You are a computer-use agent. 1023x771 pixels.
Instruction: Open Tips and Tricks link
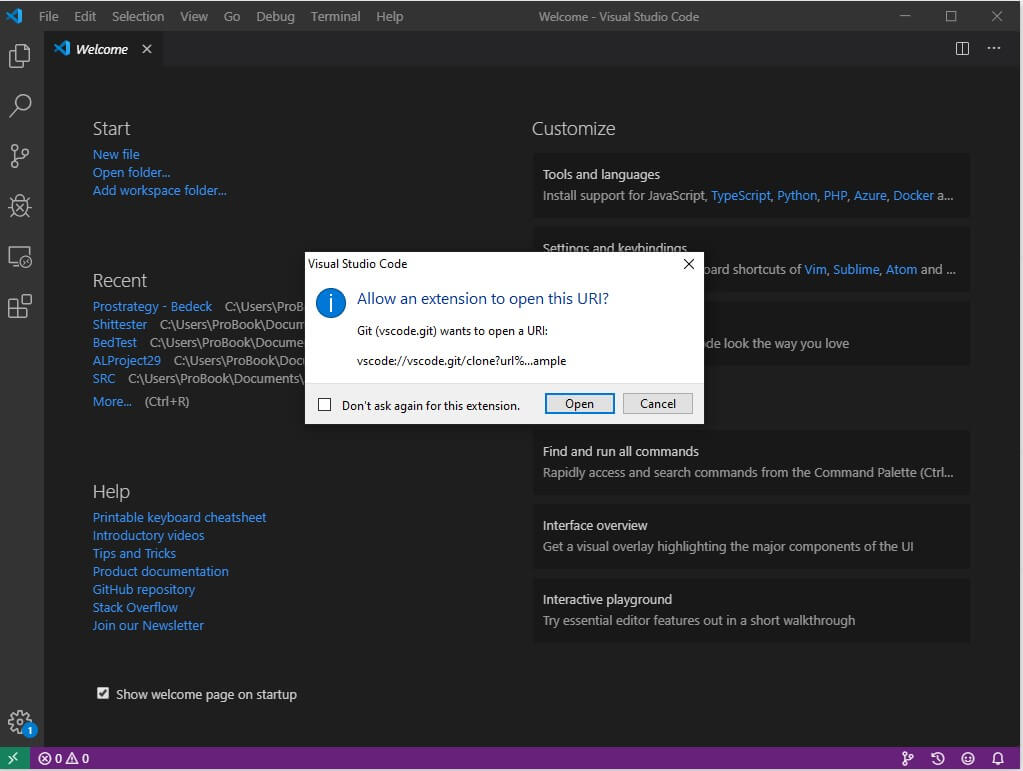pyautogui.click(x=134, y=553)
